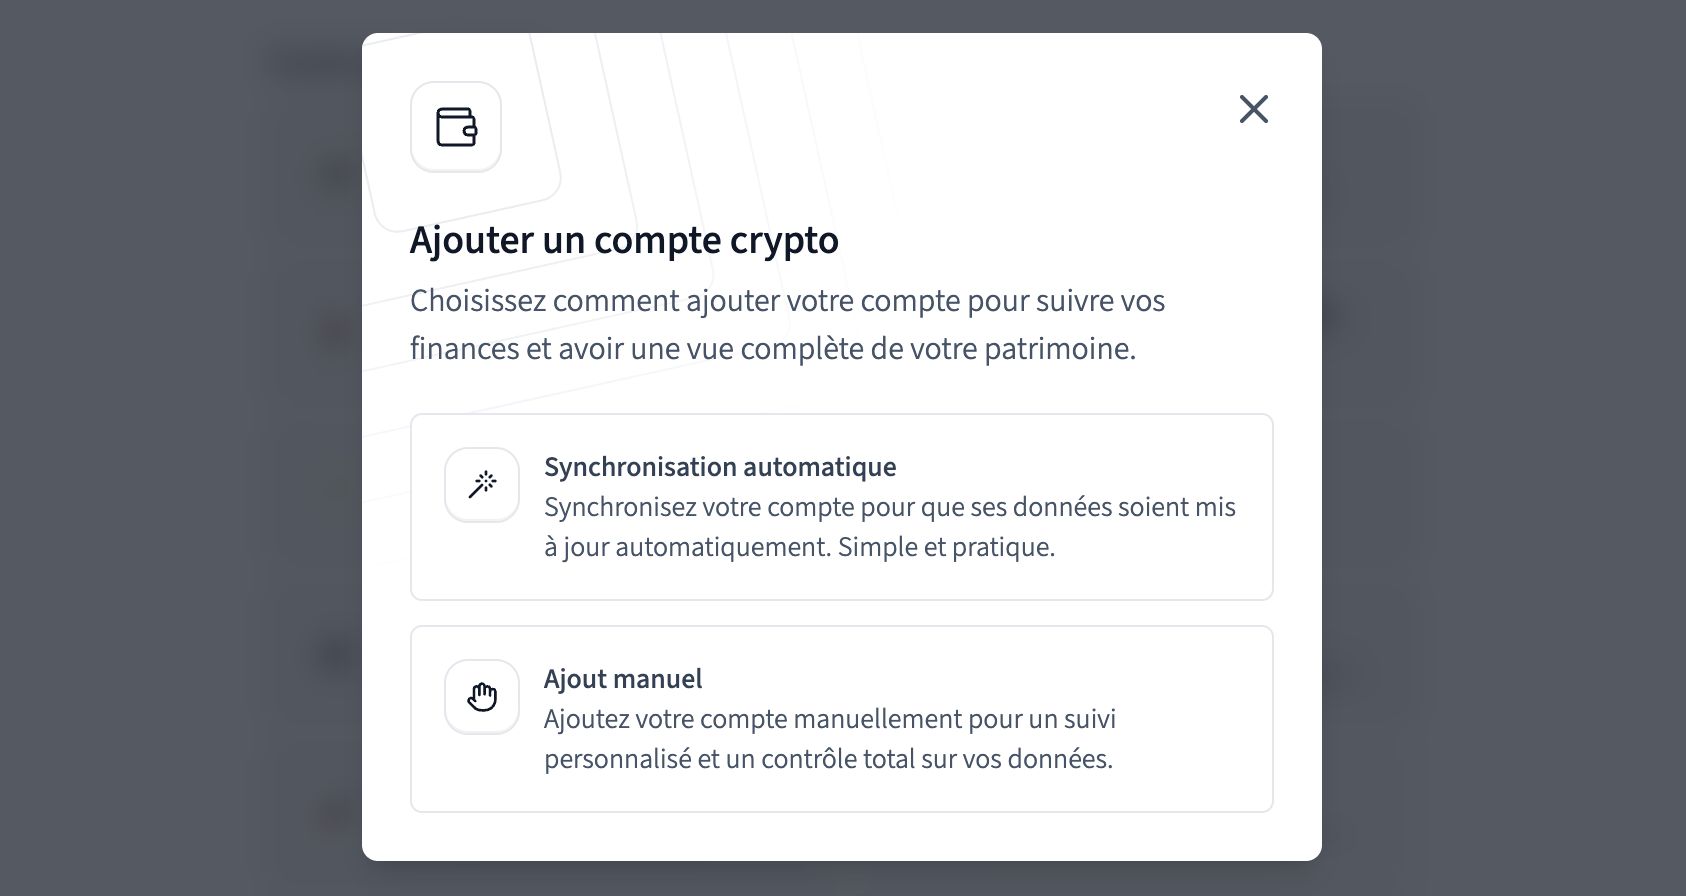
Task: Select the Ajout manuel heading
Action: click(622, 679)
